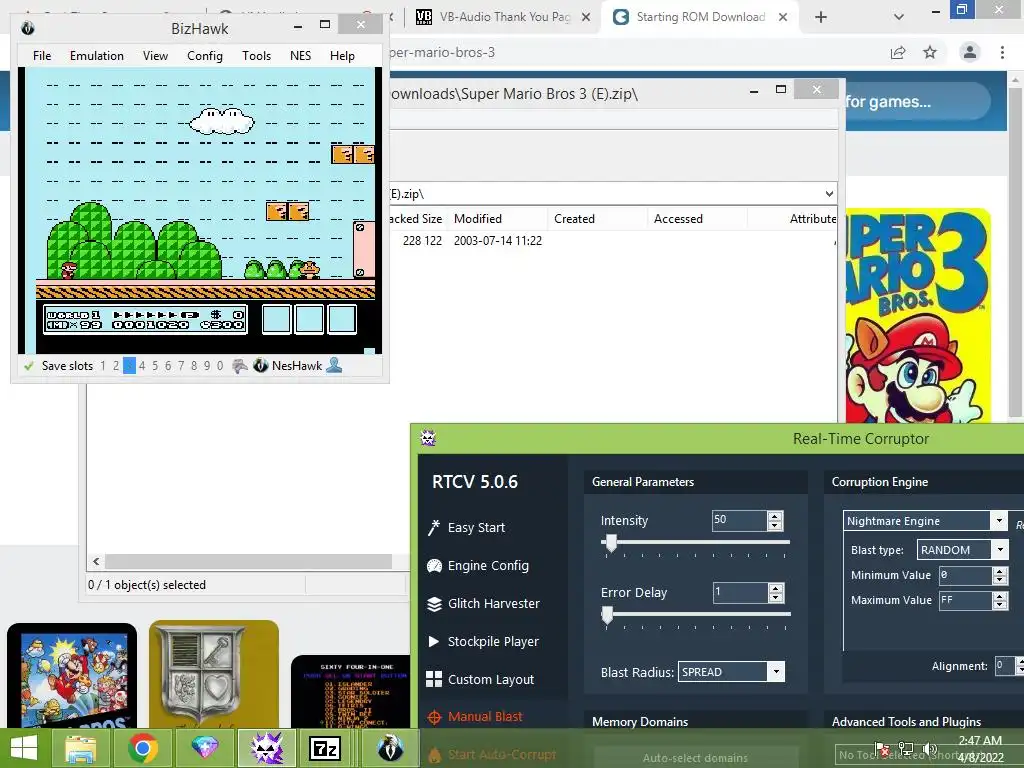The height and width of the screenshot is (768, 1024).
Task: Select save slot 6 in BizHawk
Action: coord(168,366)
